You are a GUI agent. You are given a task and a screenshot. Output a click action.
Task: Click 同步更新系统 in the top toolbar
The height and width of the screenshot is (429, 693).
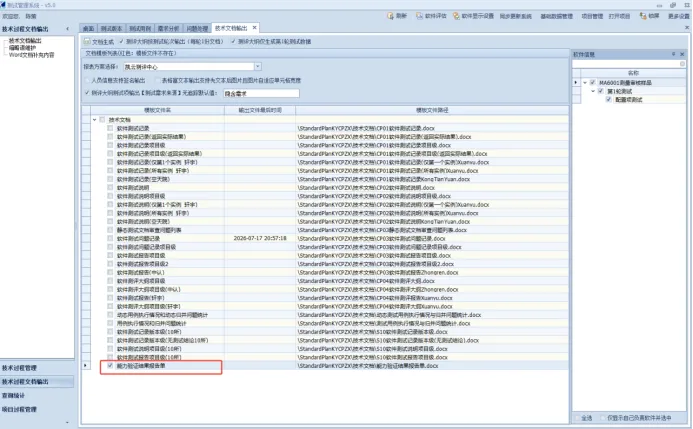pyautogui.click(x=516, y=16)
